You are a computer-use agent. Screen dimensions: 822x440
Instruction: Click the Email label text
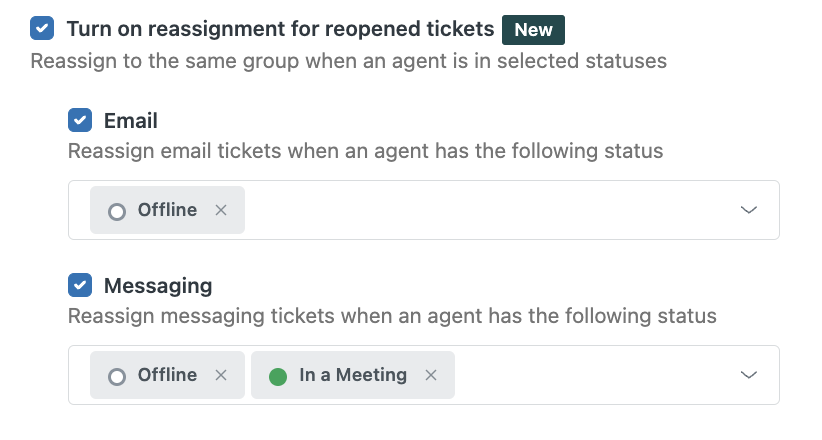pos(131,121)
